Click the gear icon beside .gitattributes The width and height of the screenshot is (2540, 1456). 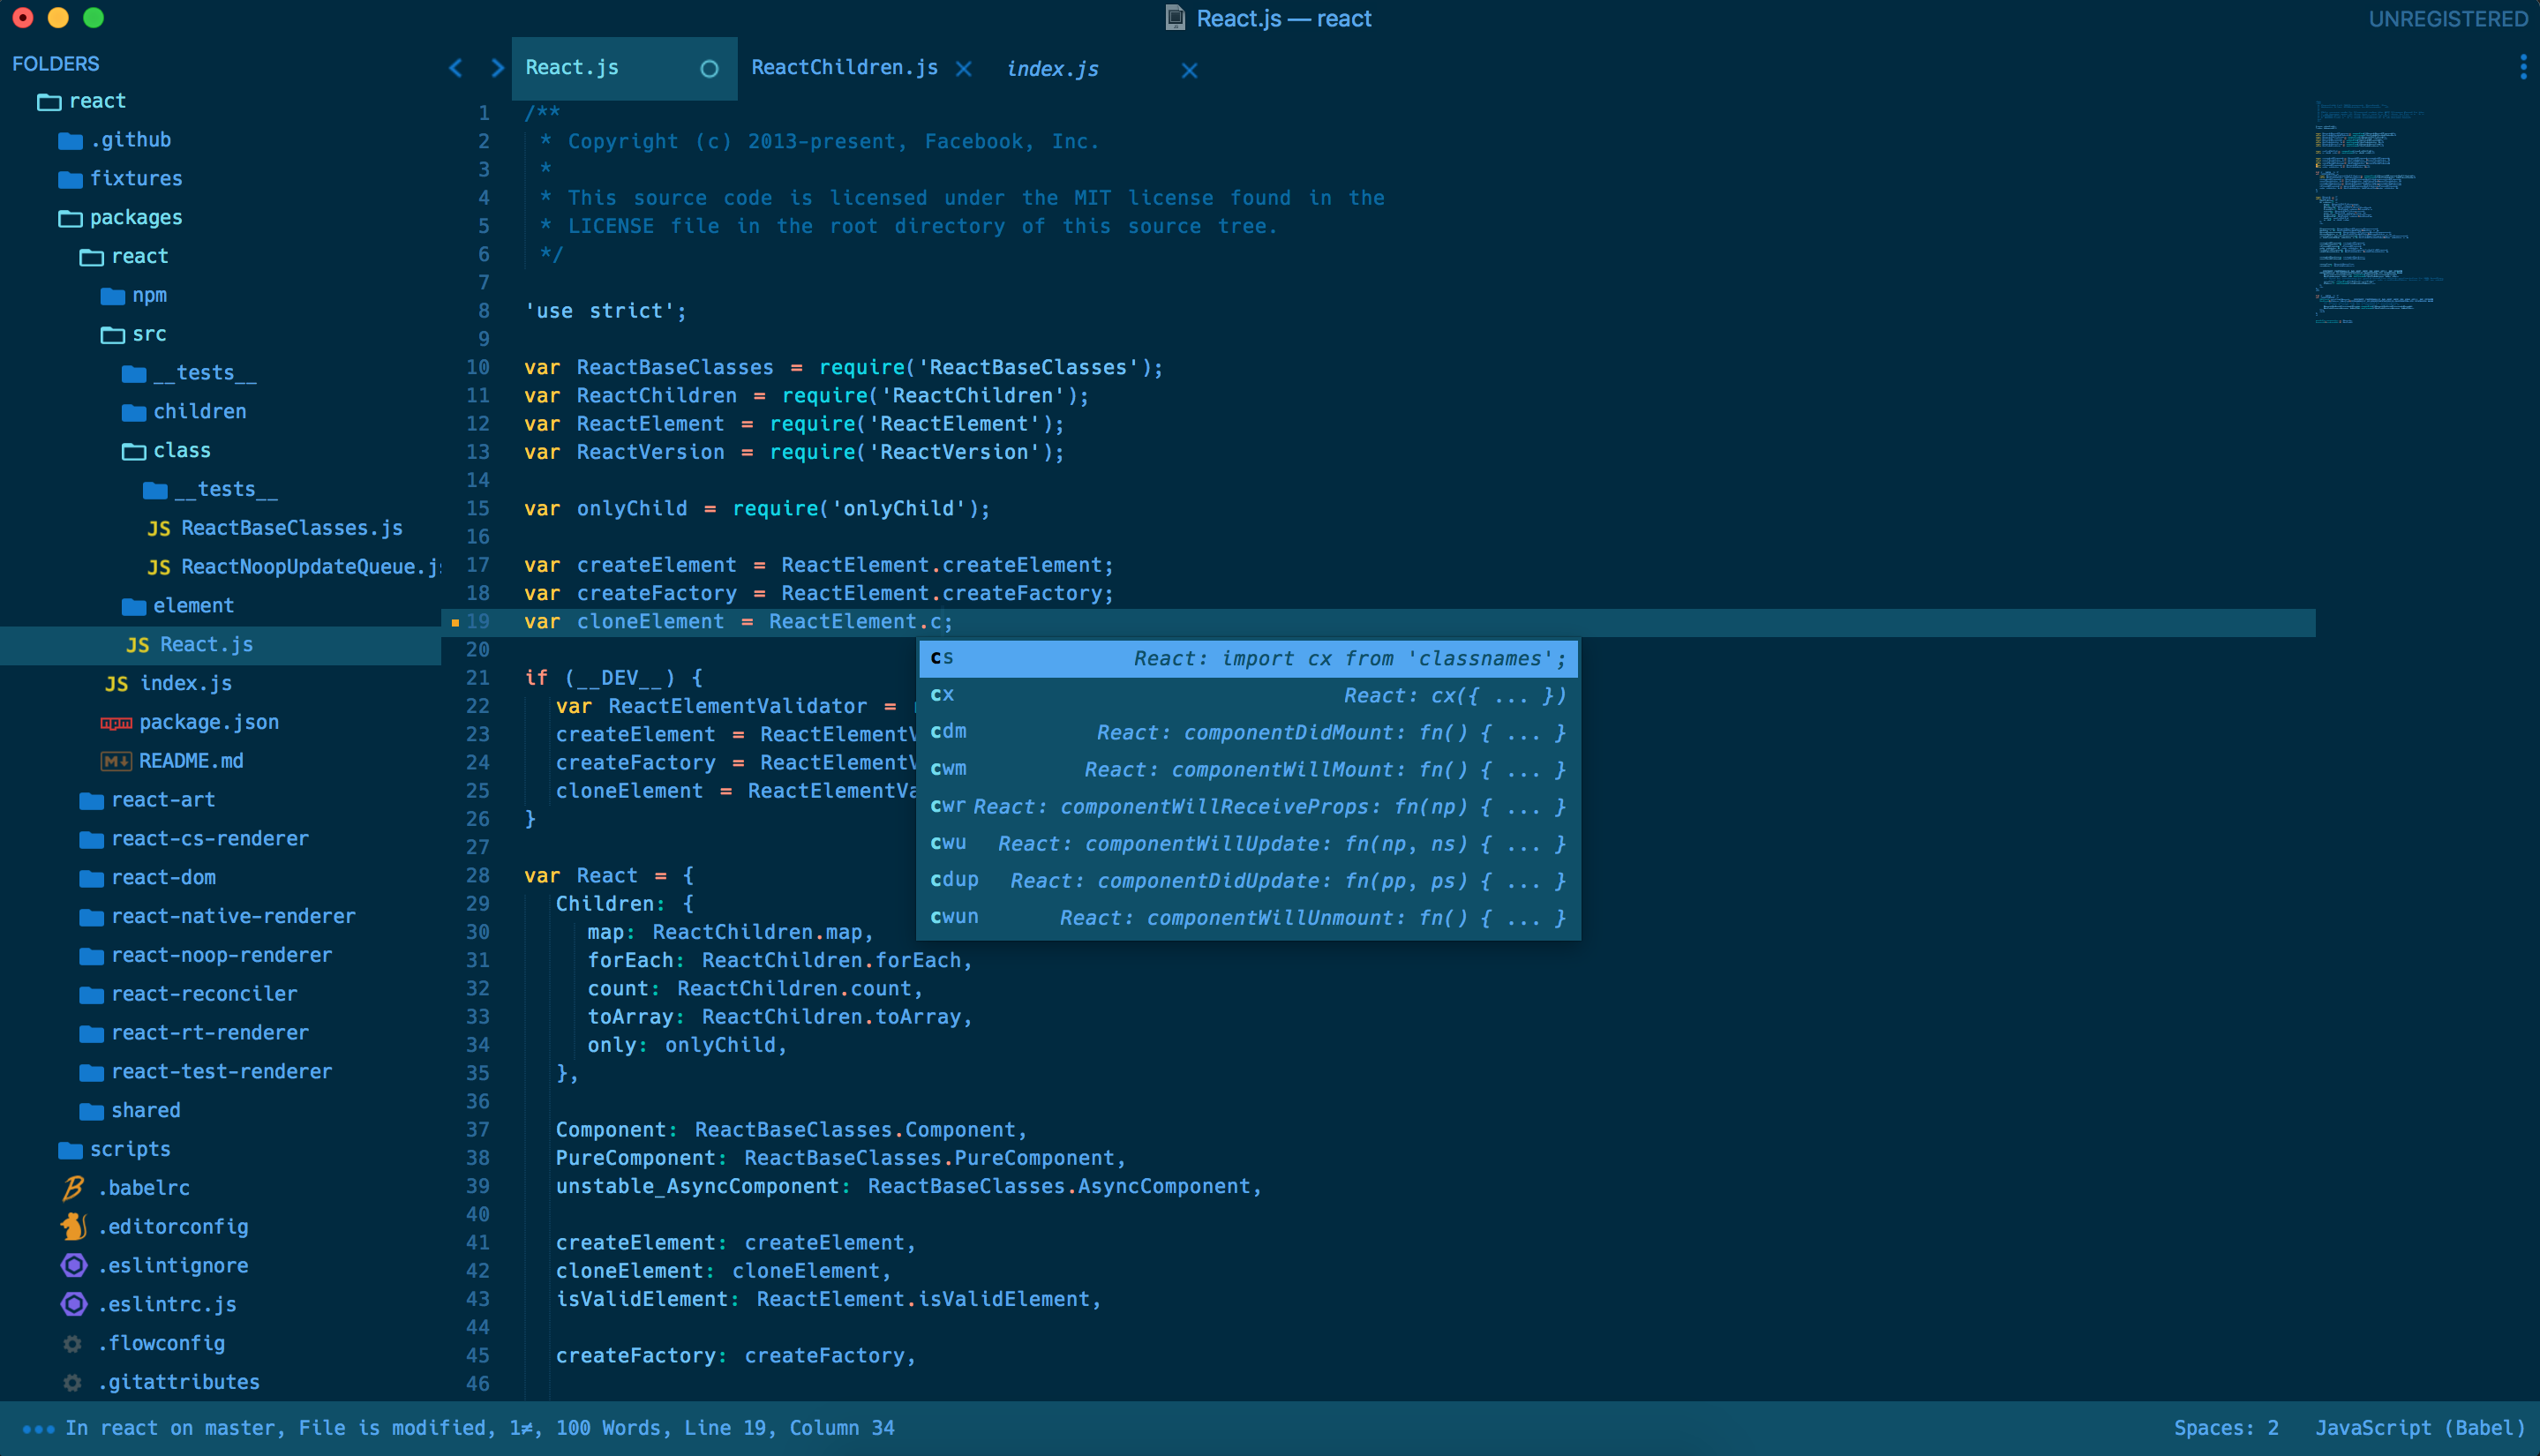coord(72,1383)
